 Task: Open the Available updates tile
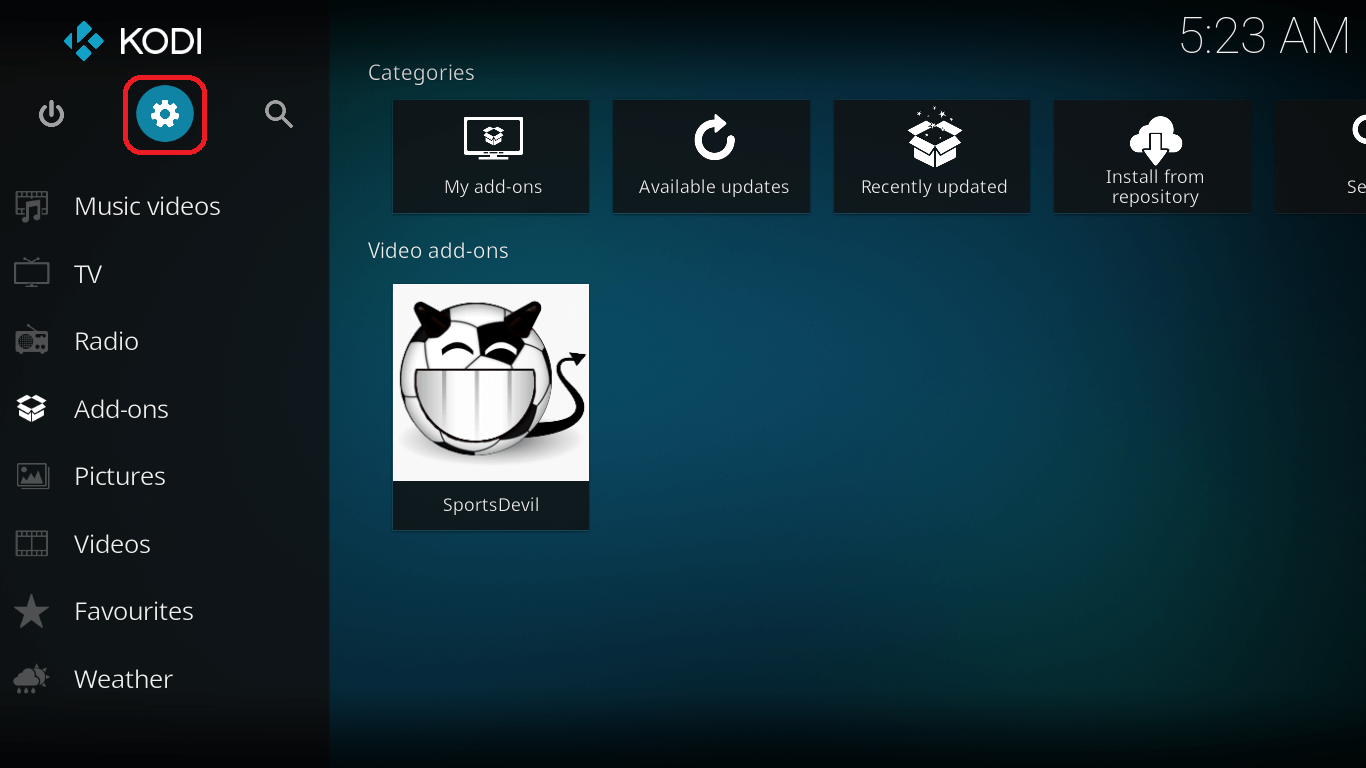pos(711,156)
